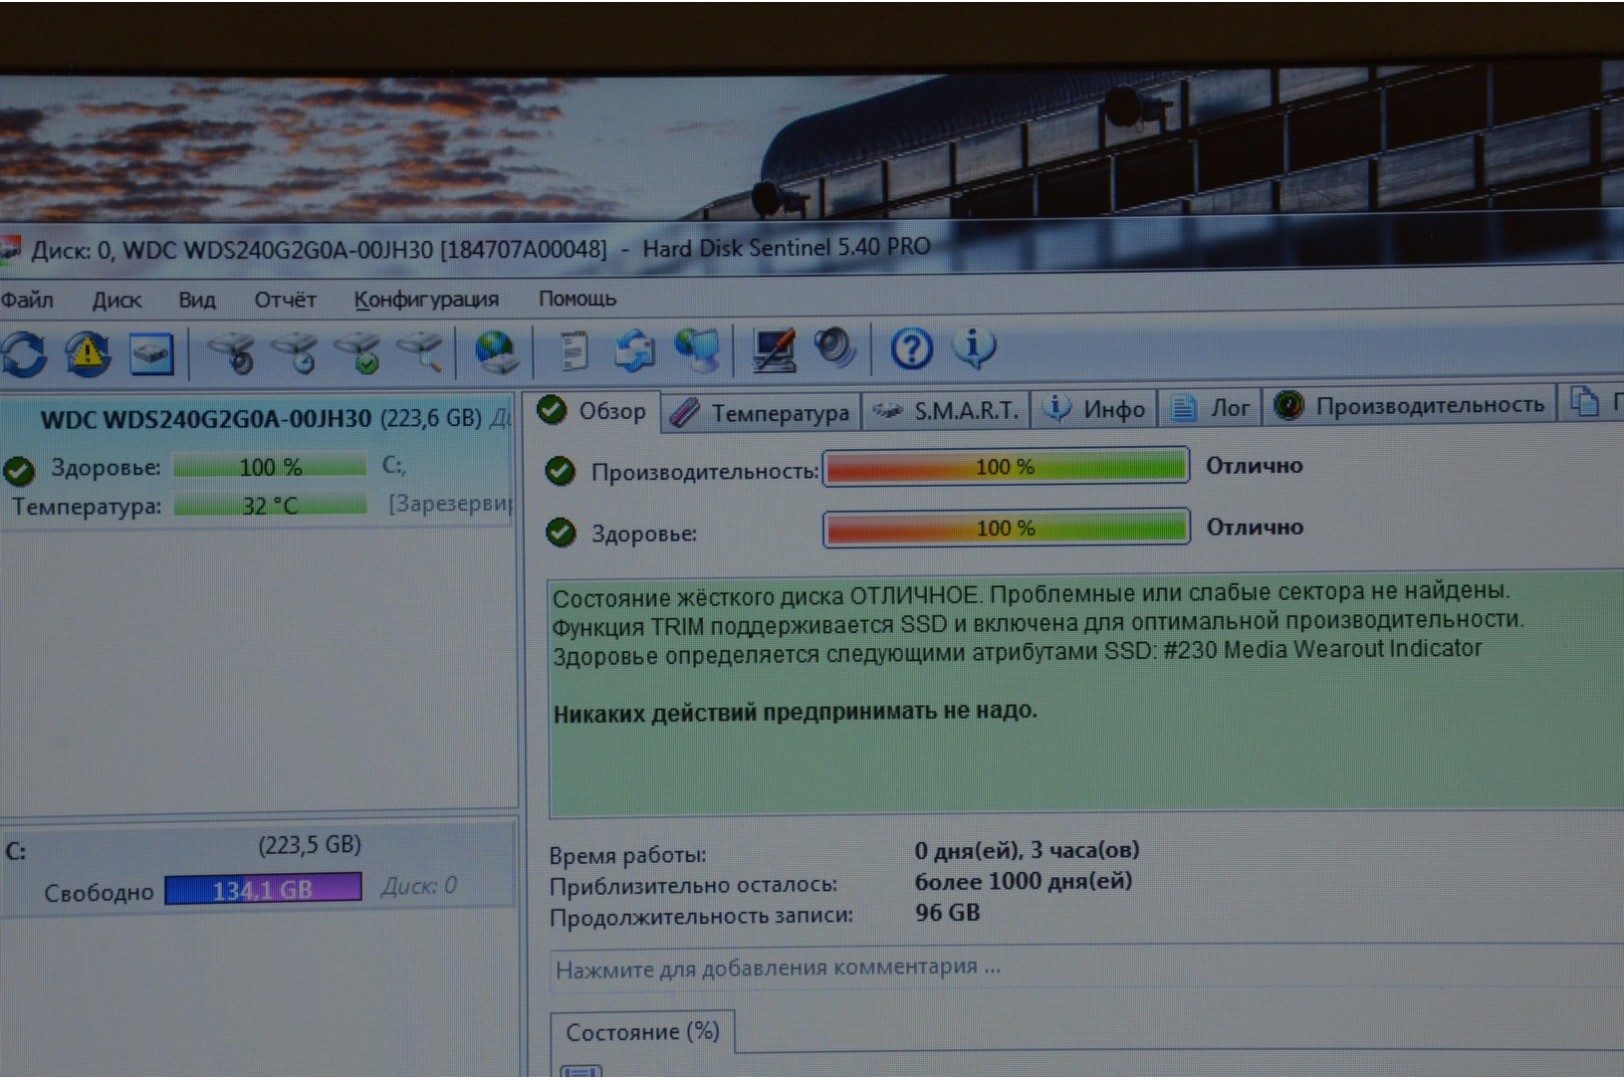Open the Конфигурация menu
This screenshot has width=1624, height=1080.
426,300
